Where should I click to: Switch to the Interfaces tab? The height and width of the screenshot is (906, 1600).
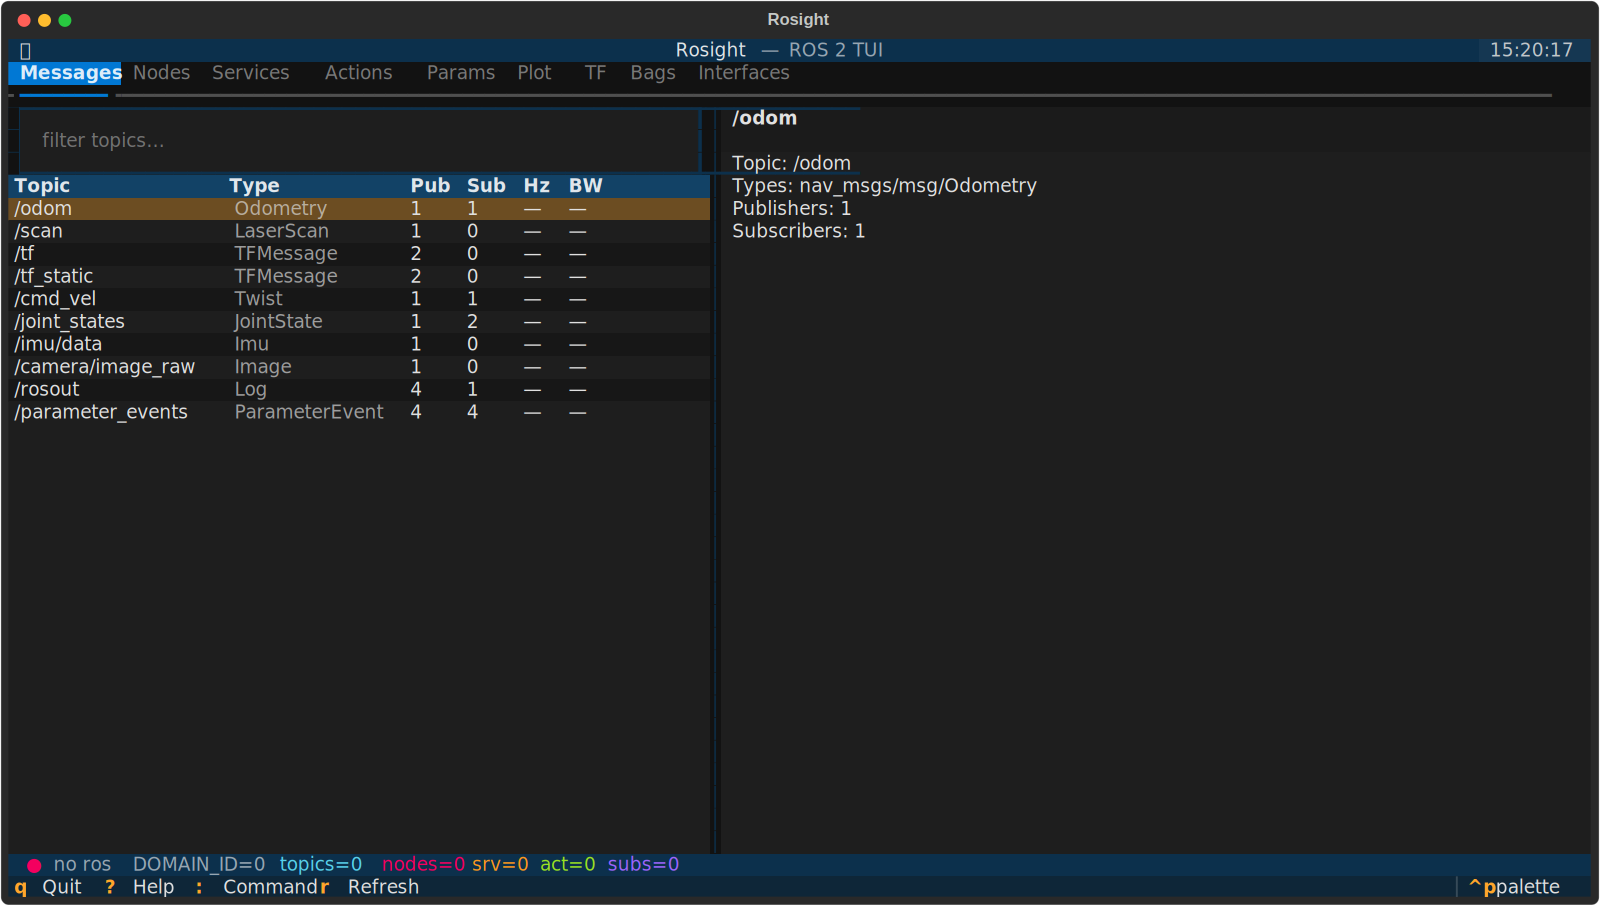pos(743,73)
